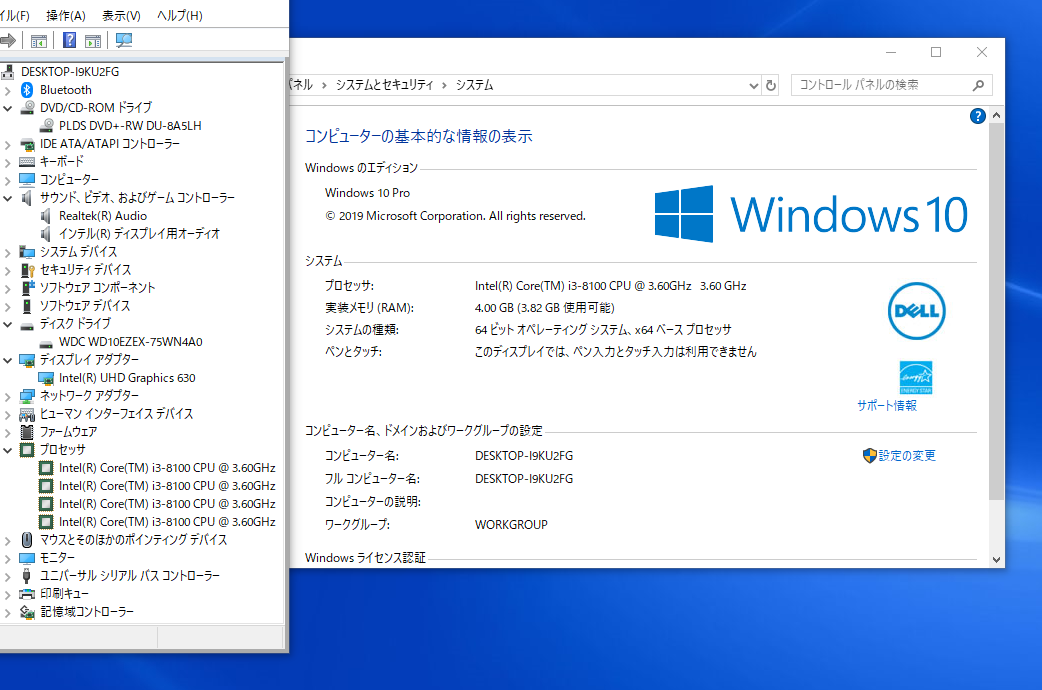This screenshot has height=690, width=1042.
Task: Expand the Bluetooth tree node
Action: tap(8, 90)
